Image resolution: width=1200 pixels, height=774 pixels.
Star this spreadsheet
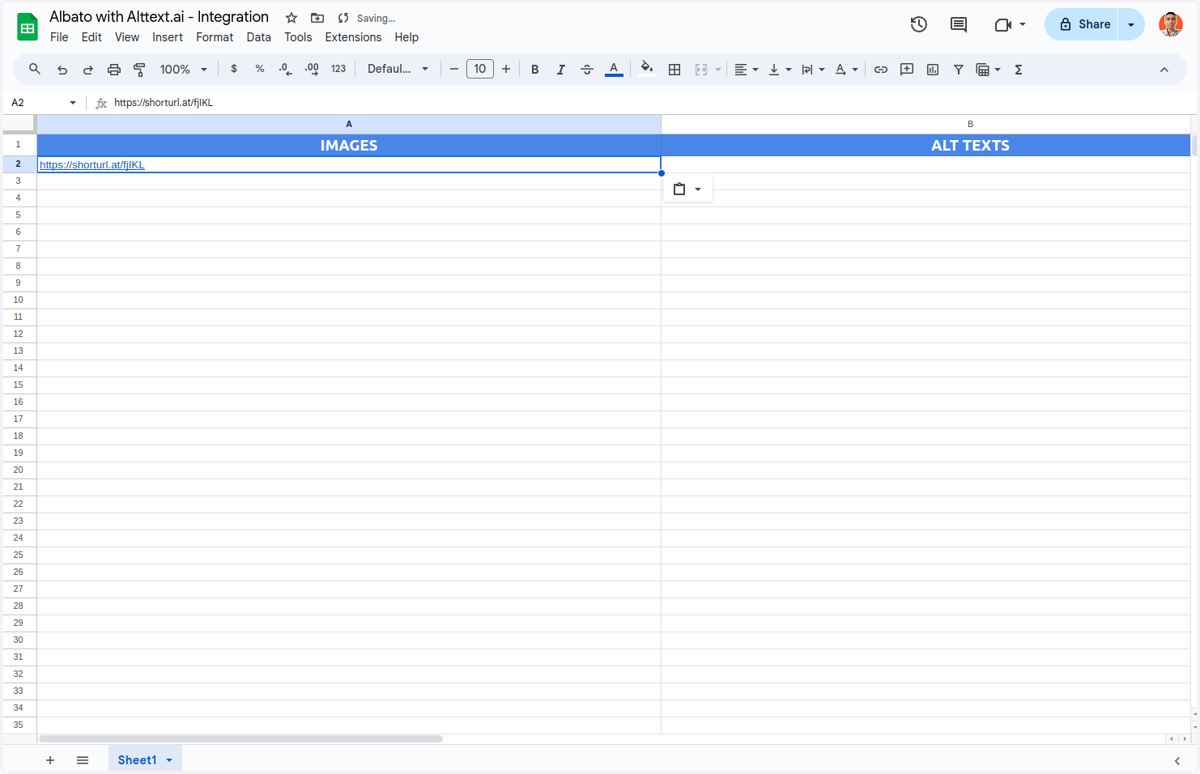[291, 18]
